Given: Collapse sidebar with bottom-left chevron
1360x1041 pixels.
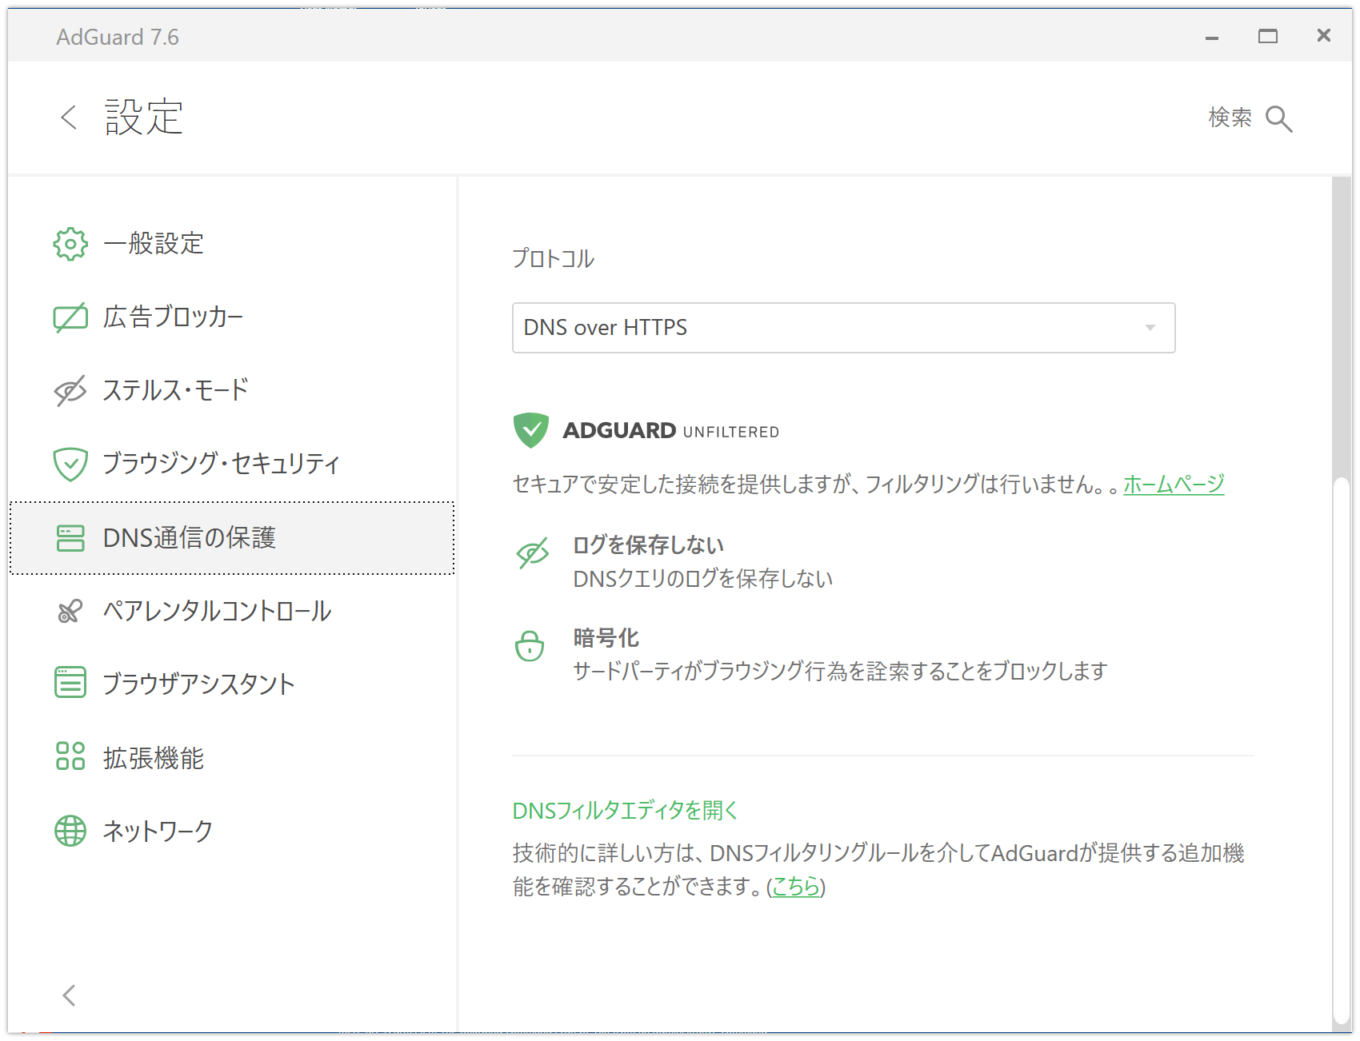Looking at the screenshot, I should tap(68, 995).
